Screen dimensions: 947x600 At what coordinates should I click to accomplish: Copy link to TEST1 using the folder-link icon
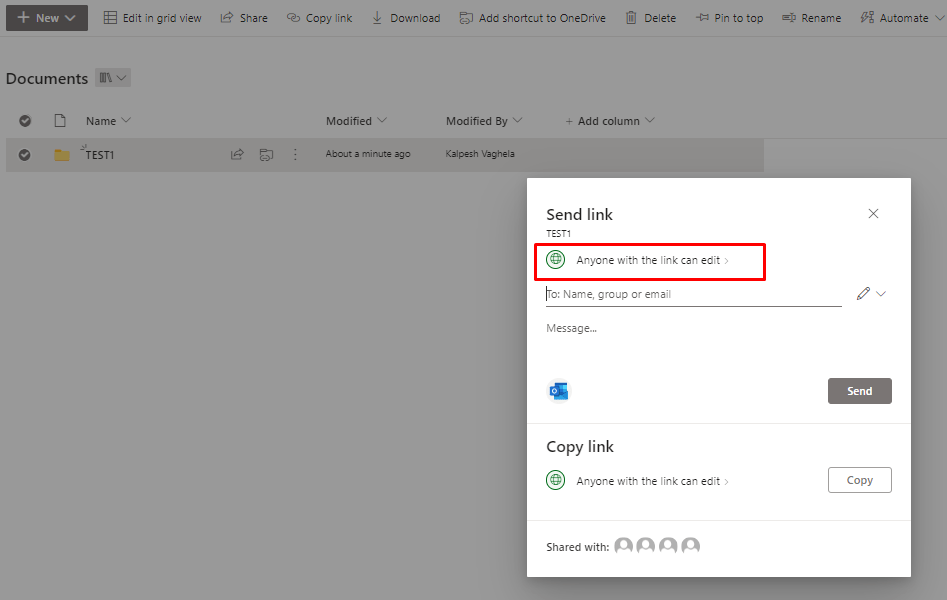pyautogui.click(x=266, y=154)
